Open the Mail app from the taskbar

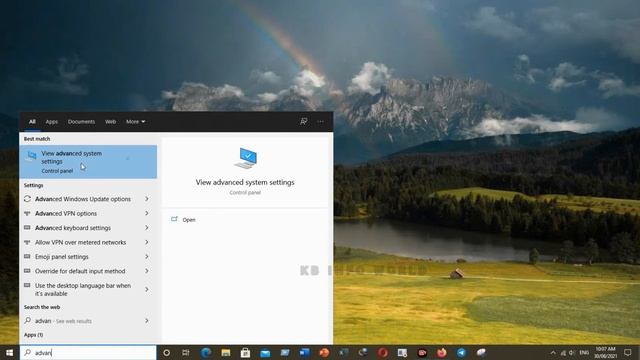coord(265,353)
